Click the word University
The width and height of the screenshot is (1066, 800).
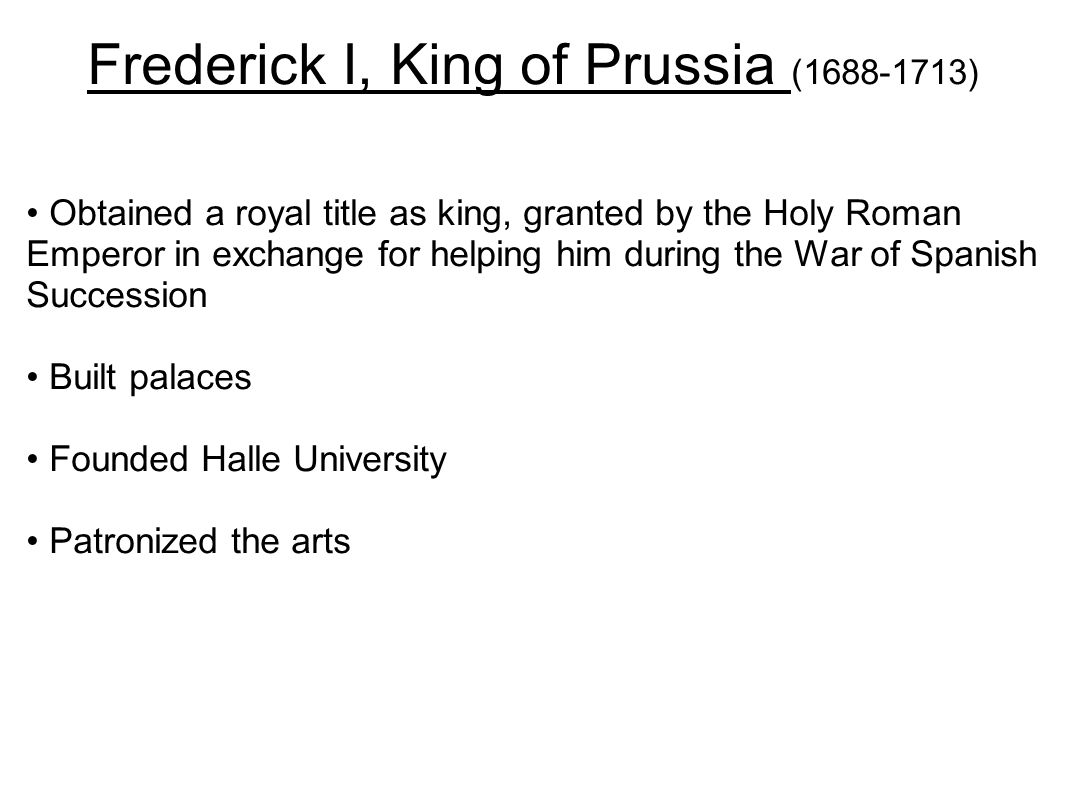[370, 459]
